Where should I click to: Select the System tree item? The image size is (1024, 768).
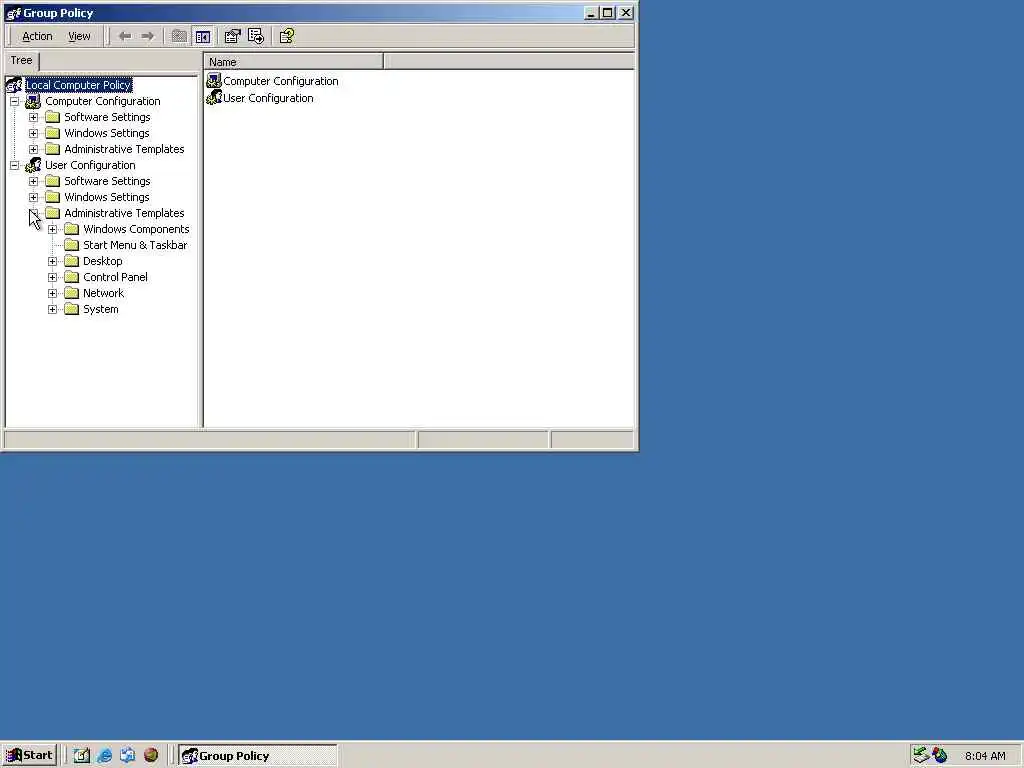(x=101, y=310)
